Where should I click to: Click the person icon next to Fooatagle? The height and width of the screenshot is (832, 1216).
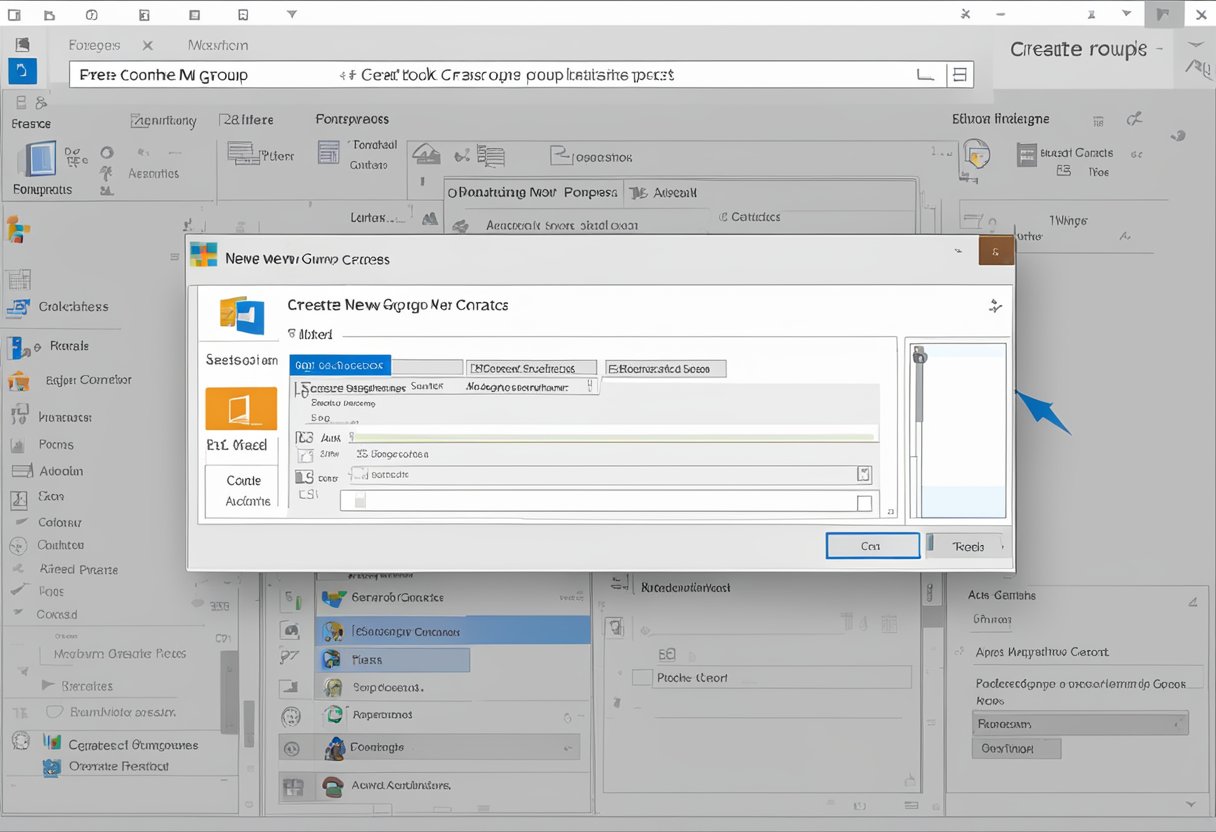tap(334, 748)
